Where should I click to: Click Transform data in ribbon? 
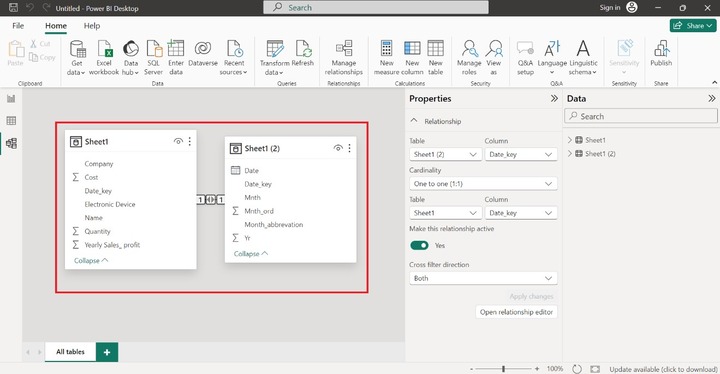275,57
